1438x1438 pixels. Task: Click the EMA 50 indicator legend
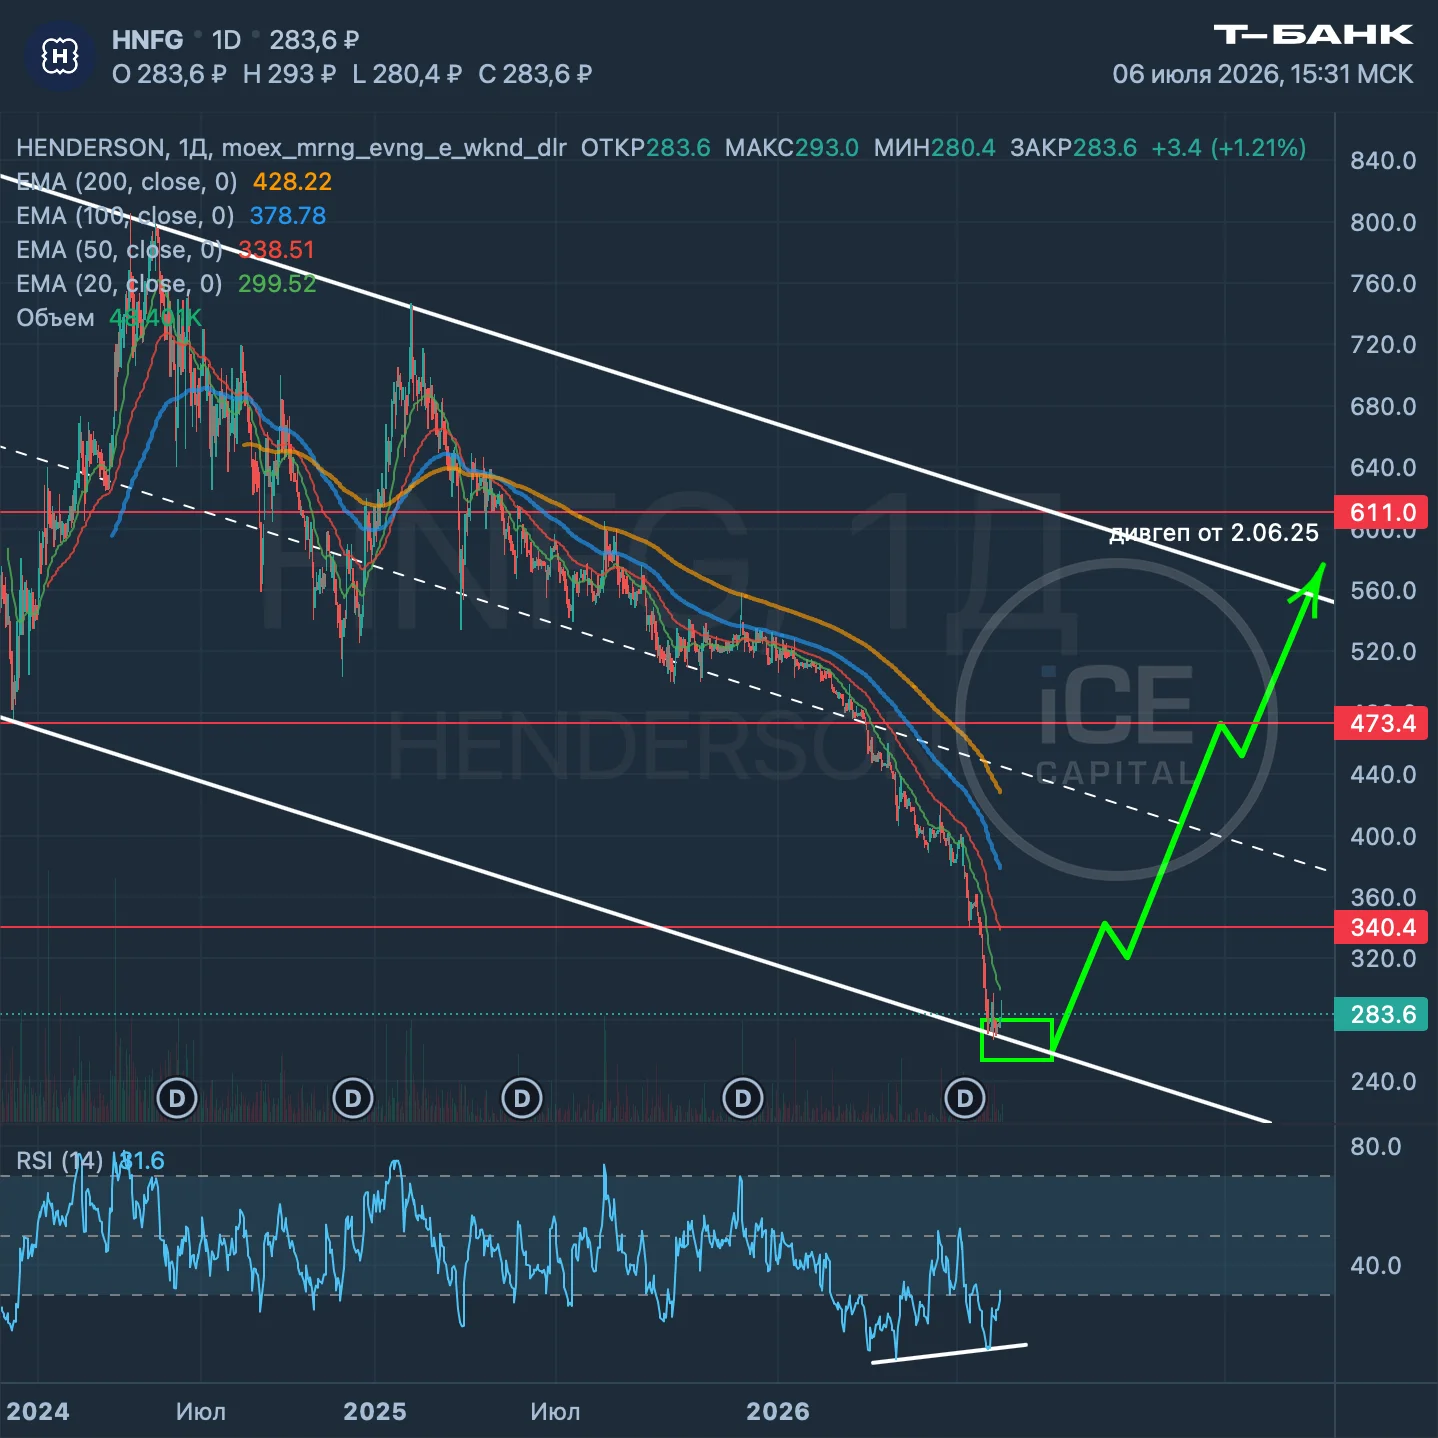click(x=165, y=250)
